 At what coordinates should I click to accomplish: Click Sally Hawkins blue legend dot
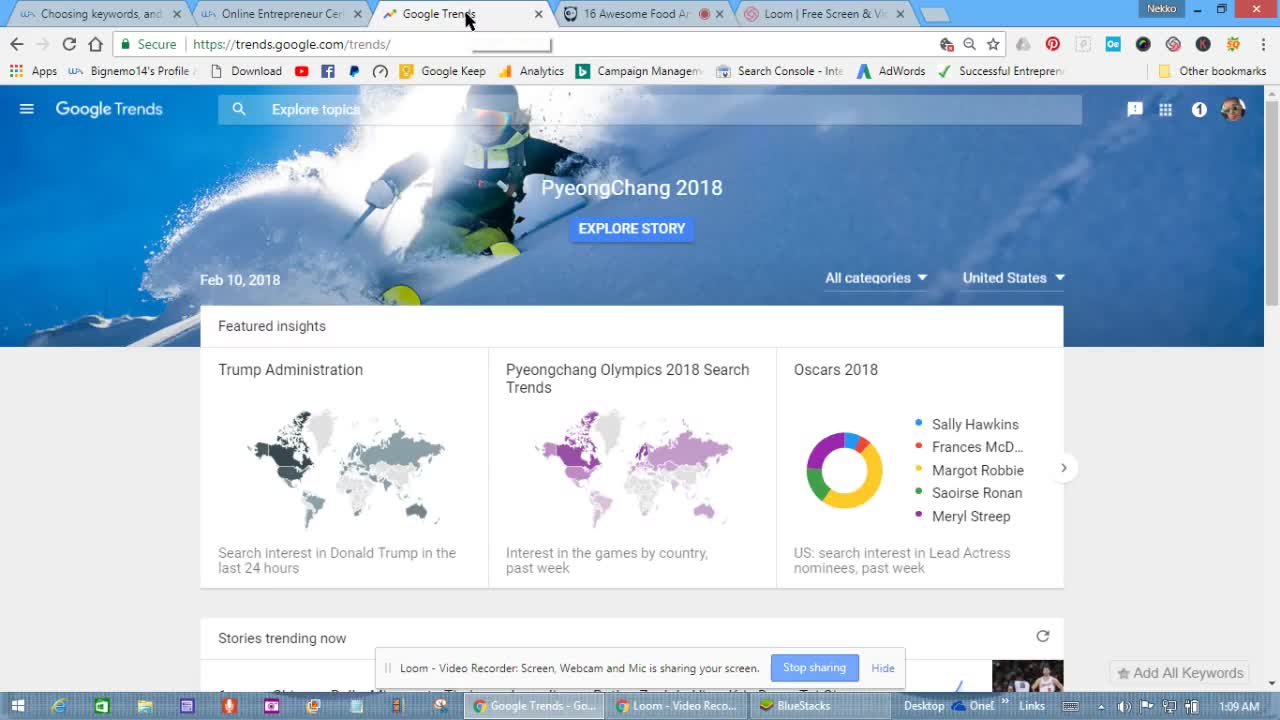click(919, 424)
